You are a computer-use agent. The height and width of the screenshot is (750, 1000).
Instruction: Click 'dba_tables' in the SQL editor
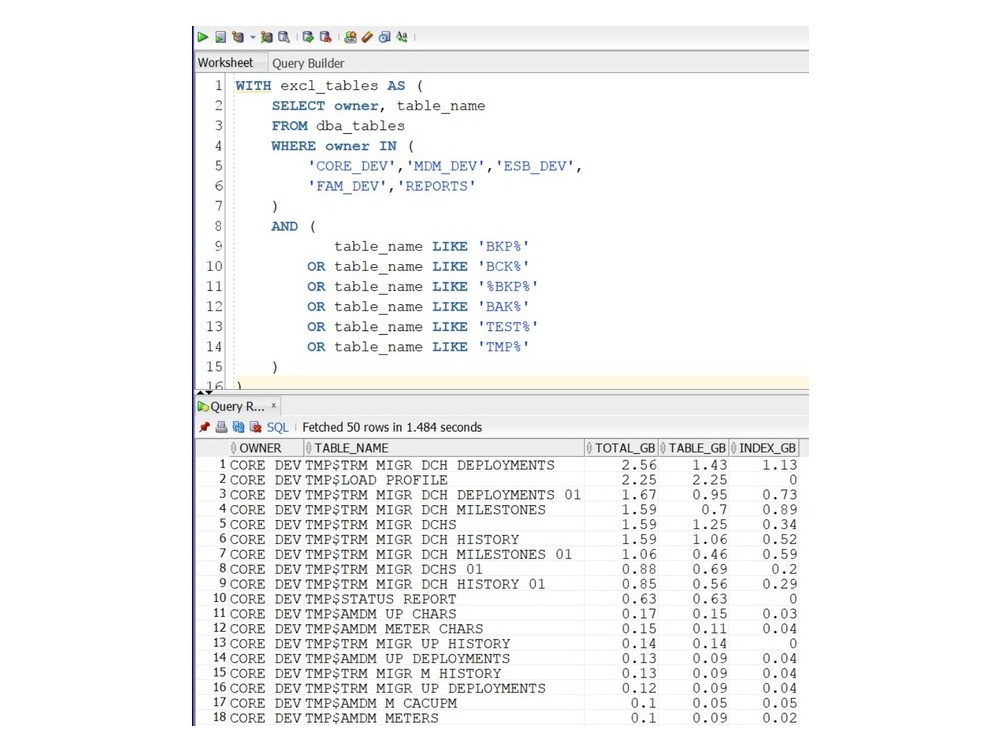360,126
